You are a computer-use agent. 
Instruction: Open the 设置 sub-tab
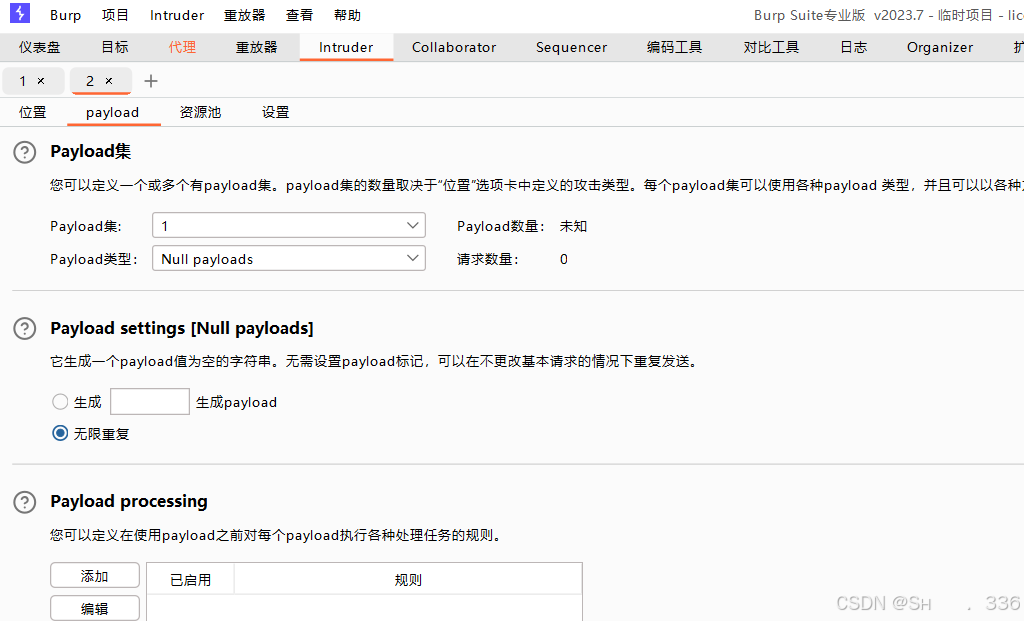pyautogui.click(x=276, y=112)
